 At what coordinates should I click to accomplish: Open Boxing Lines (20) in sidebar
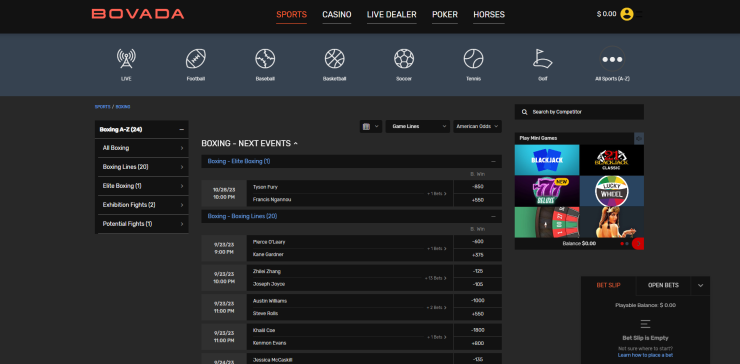pyautogui.click(x=142, y=167)
